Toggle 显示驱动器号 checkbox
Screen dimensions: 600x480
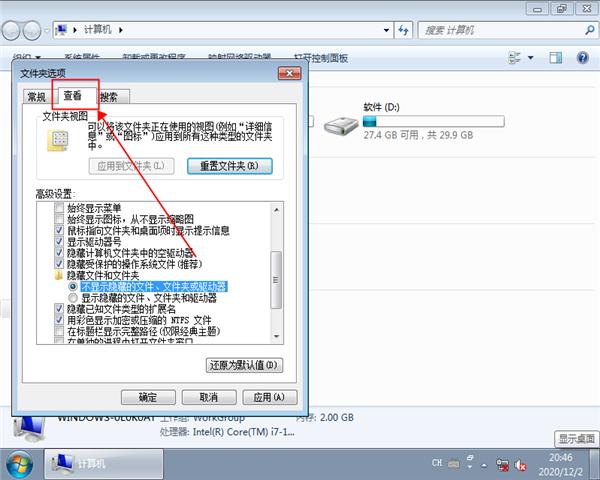pos(59,242)
